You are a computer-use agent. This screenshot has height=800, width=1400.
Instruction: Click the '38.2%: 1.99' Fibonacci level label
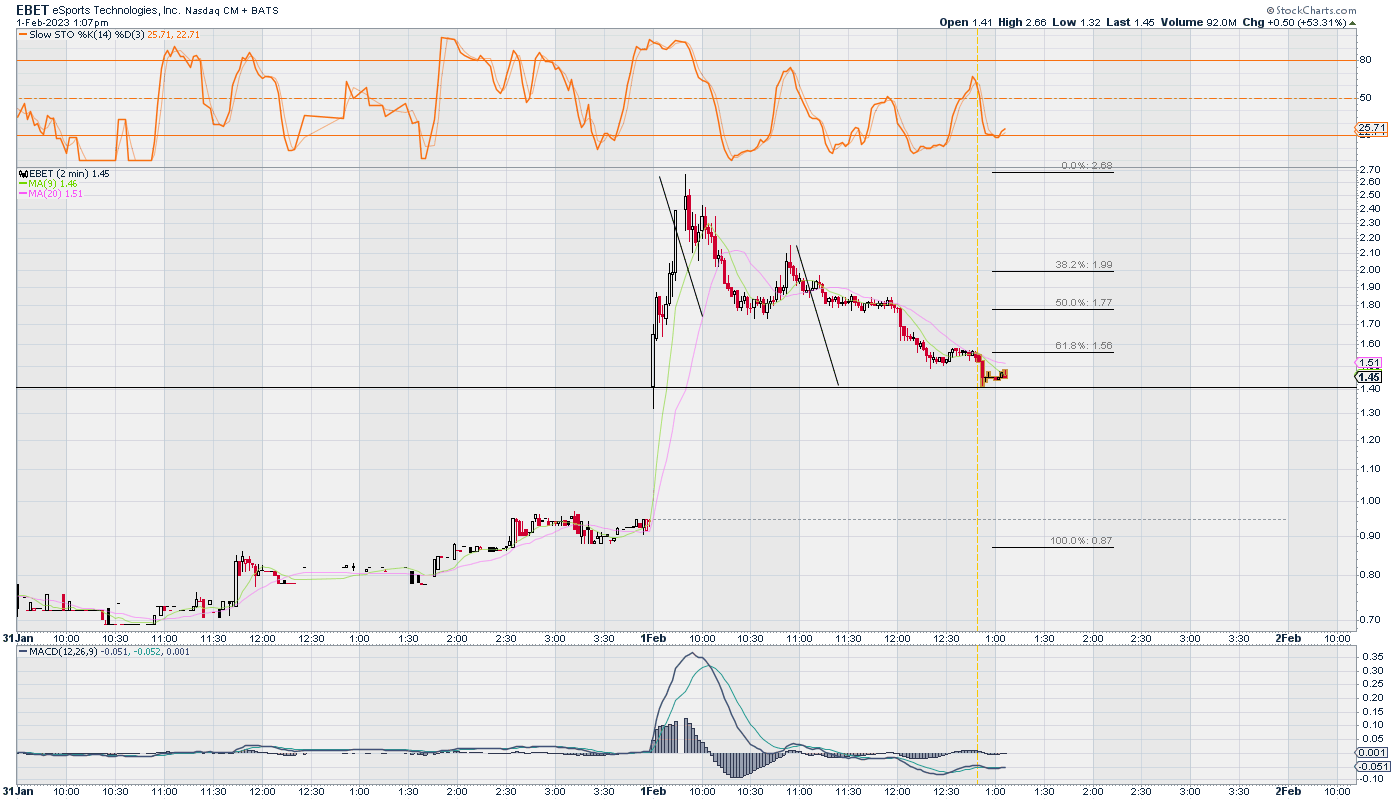tap(1084, 265)
